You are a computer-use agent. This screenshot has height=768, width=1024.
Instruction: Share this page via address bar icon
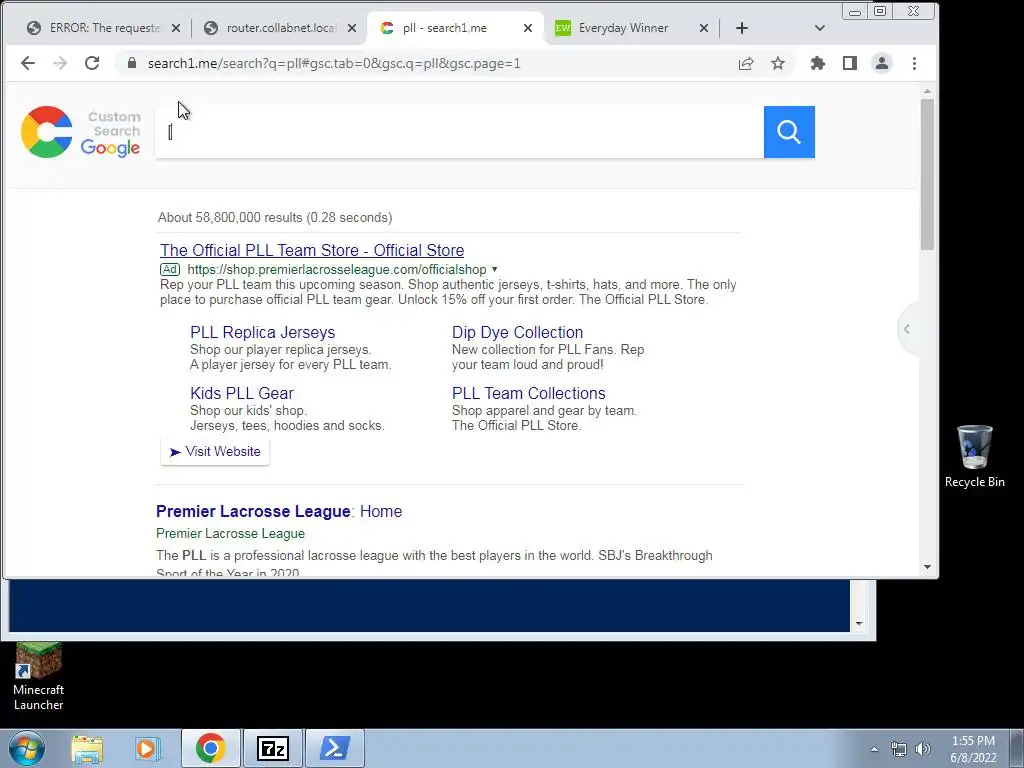coord(746,63)
